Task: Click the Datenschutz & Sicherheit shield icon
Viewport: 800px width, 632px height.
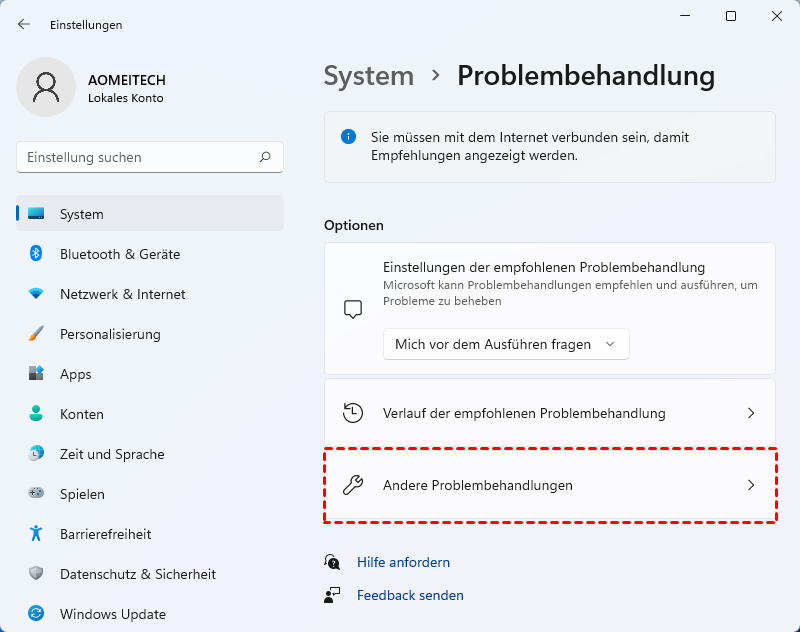Action: (36, 574)
